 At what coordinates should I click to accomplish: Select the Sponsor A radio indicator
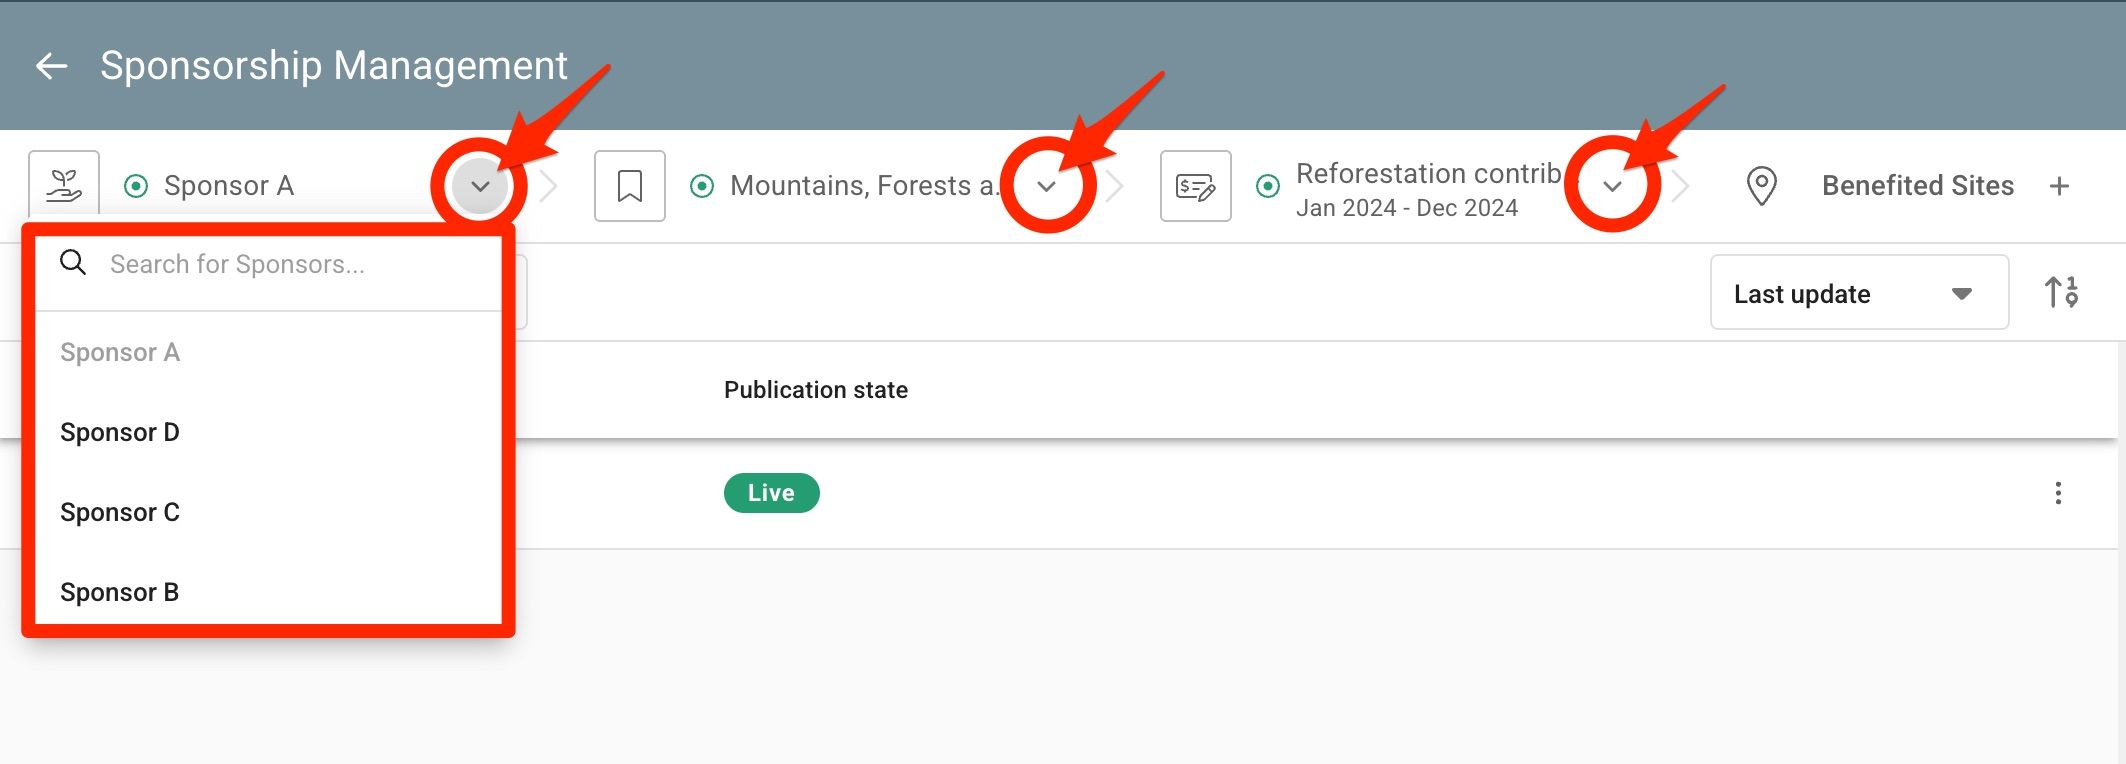coord(136,186)
